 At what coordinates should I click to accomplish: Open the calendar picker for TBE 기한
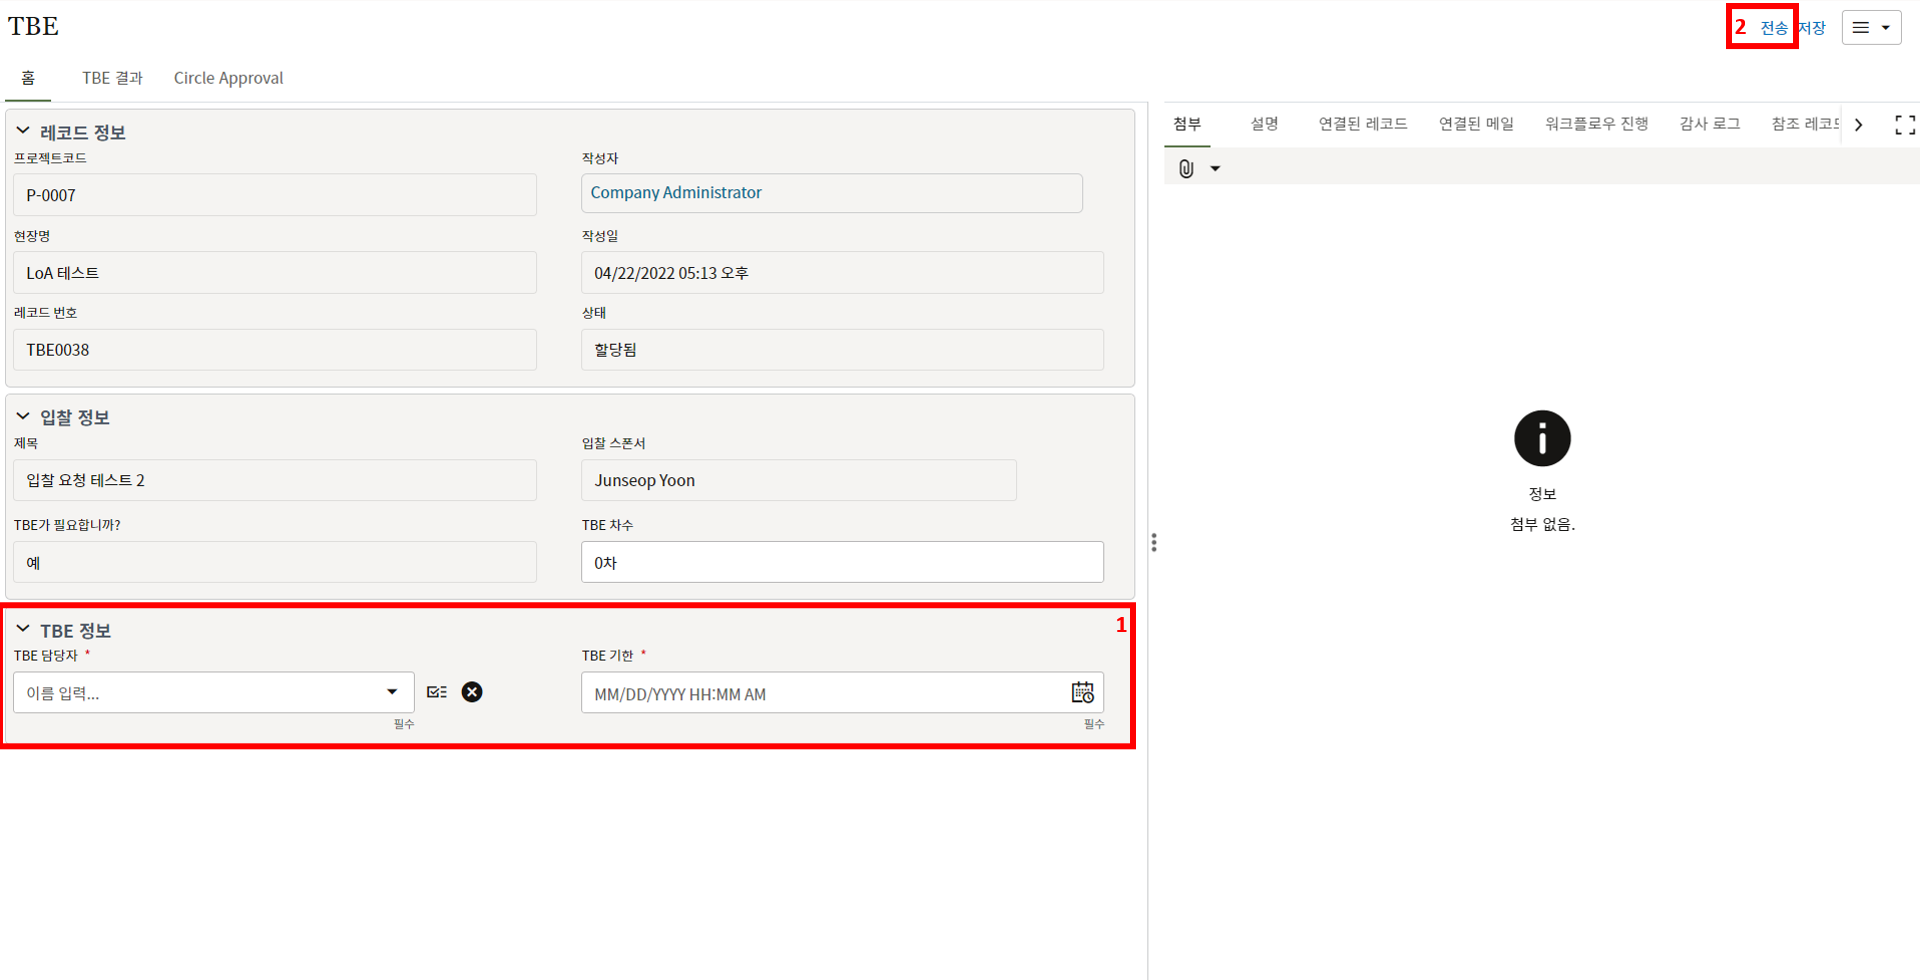click(x=1082, y=693)
